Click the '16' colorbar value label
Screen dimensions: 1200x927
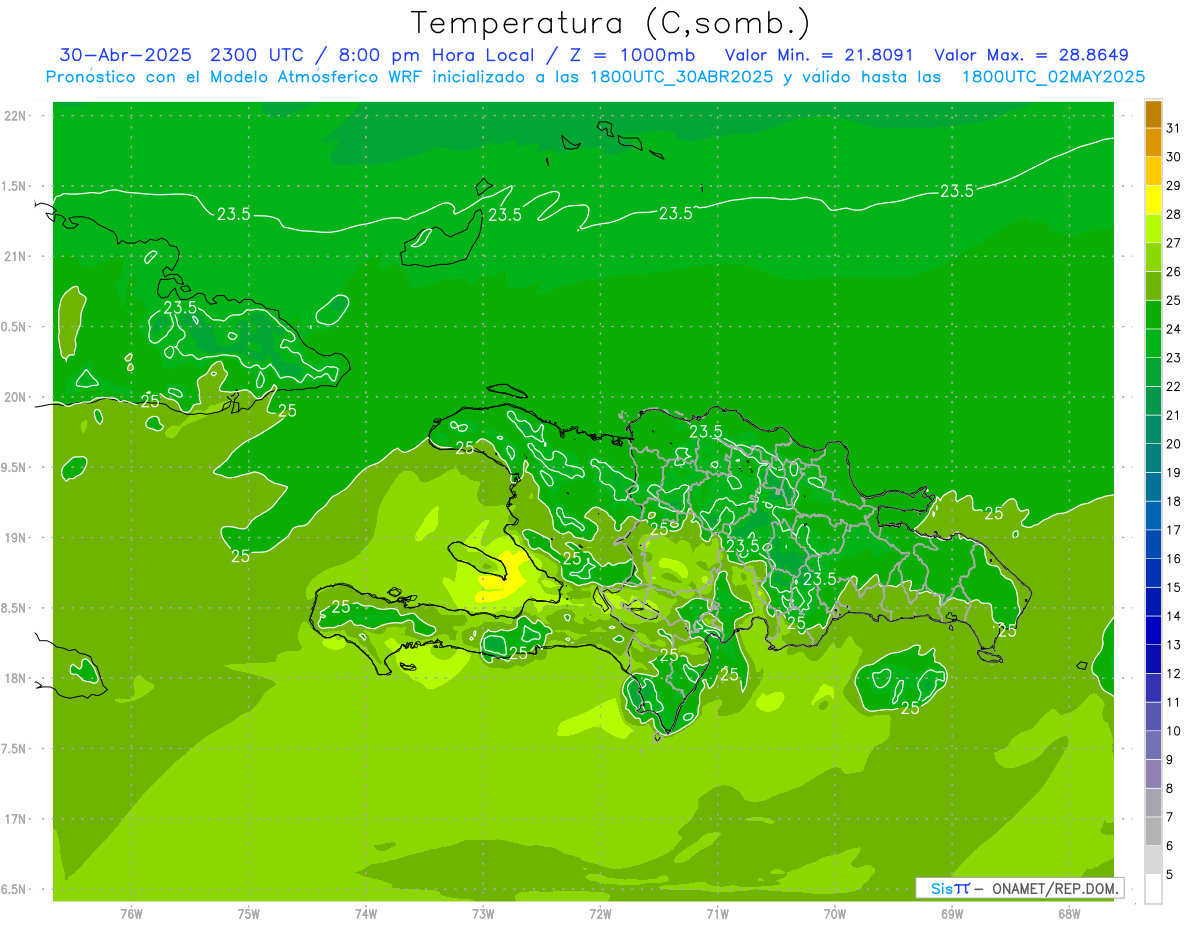pos(1173,559)
